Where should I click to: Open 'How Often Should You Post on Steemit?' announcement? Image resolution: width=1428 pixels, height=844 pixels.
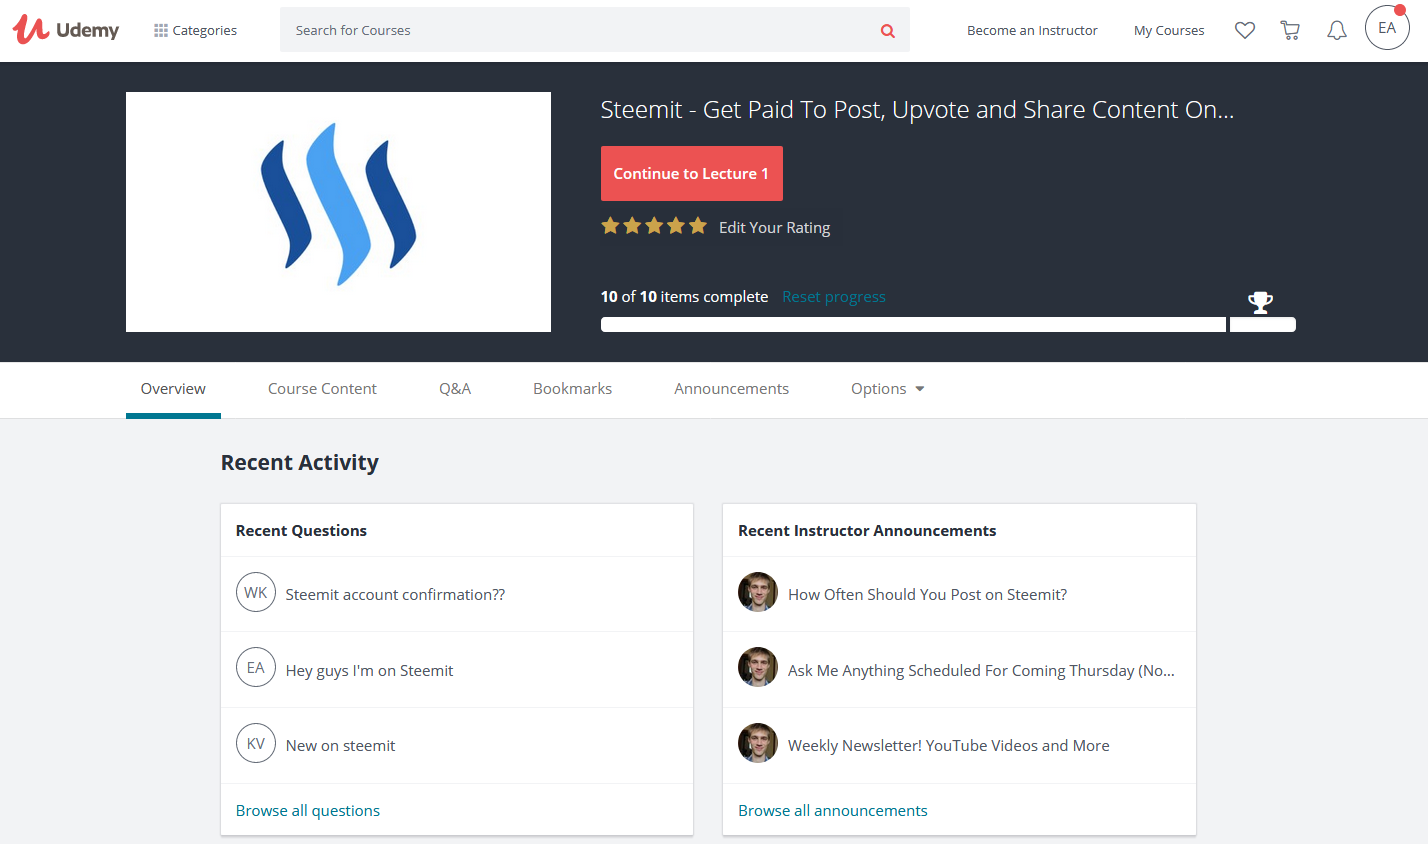tap(927, 595)
